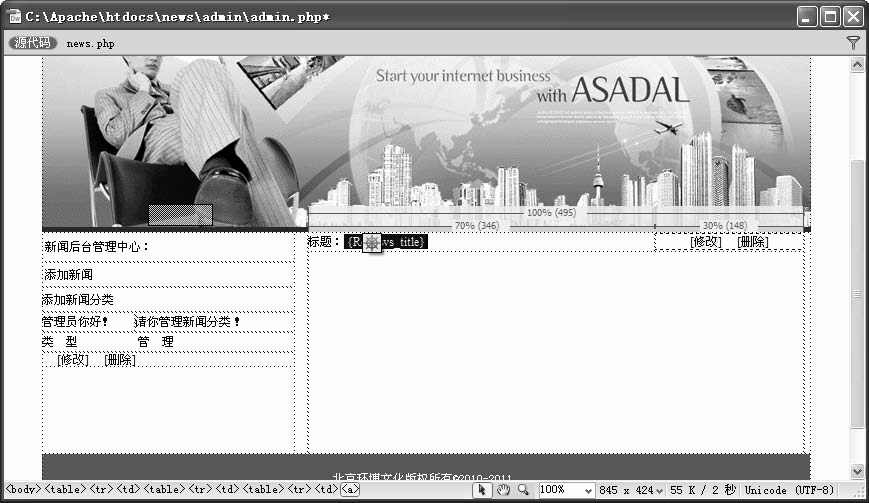Select the Select (arrow) tool in status bar
This screenshot has width=869, height=503.
point(482,490)
